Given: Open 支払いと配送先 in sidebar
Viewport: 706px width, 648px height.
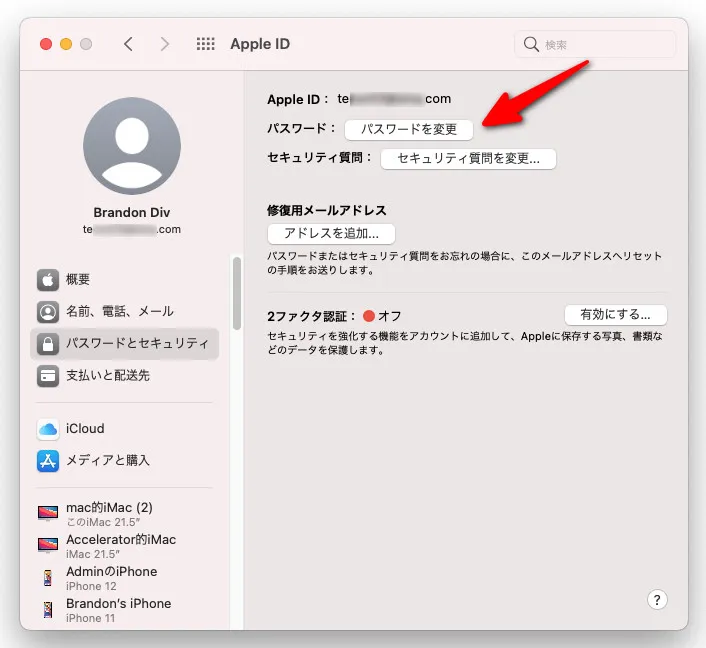Looking at the screenshot, I should [124, 376].
